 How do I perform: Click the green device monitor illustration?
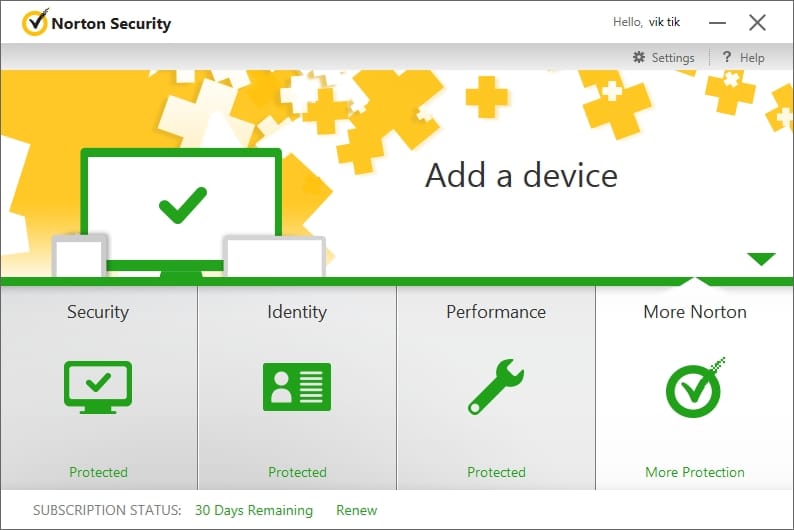click(x=181, y=213)
